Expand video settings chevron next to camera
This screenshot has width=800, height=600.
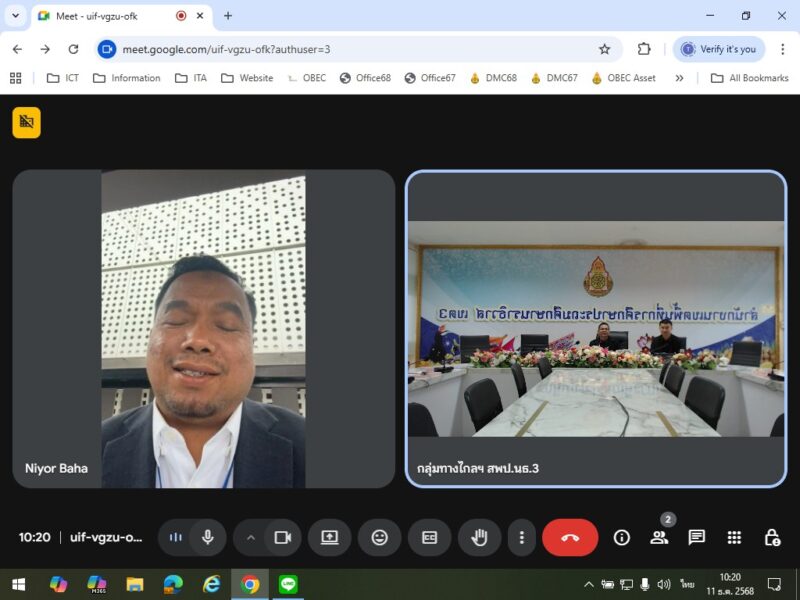coord(250,537)
